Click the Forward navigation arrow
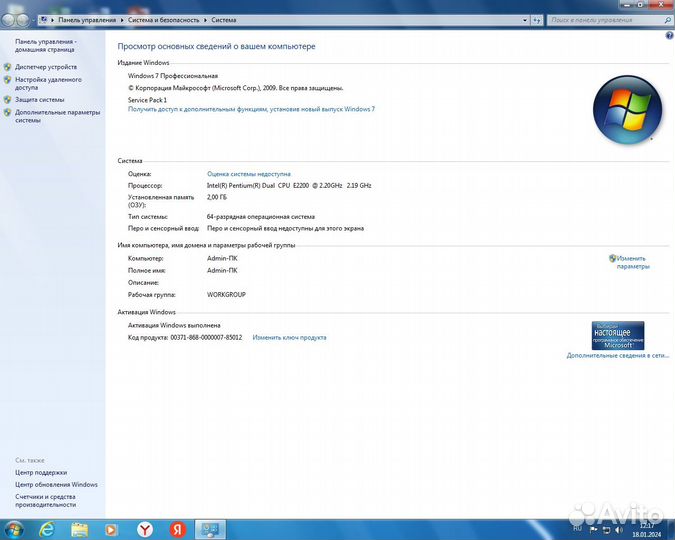675x540 pixels. (22, 20)
